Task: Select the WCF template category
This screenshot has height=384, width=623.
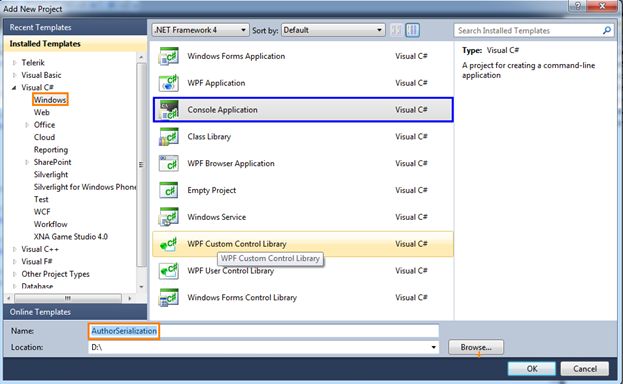Action: click(x=42, y=211)
